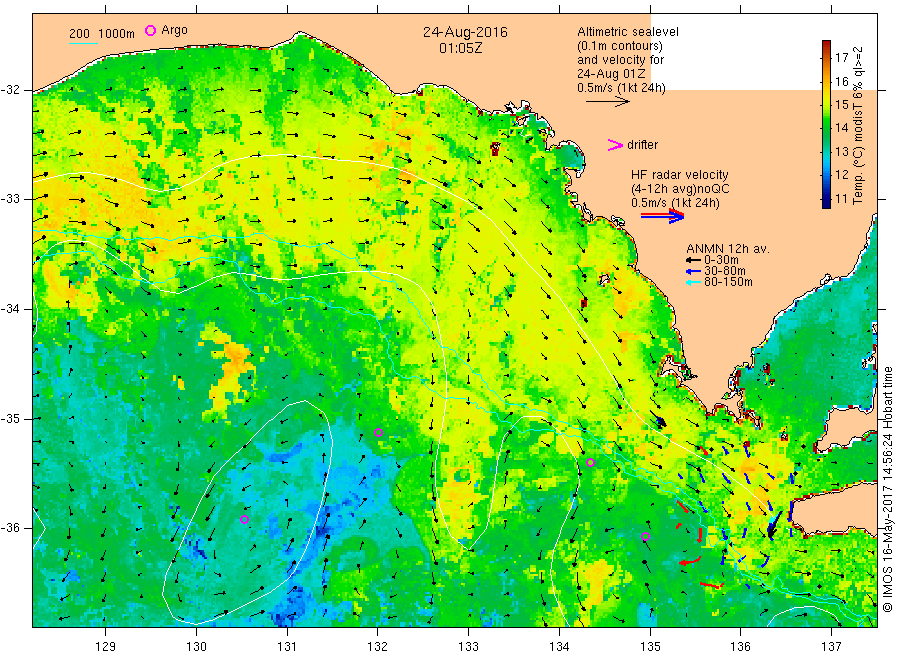Image resolution: width=900 pixels, height=660 pixels.
Task: Click the magenta drifter legend arrowhead
Action: 615,145
